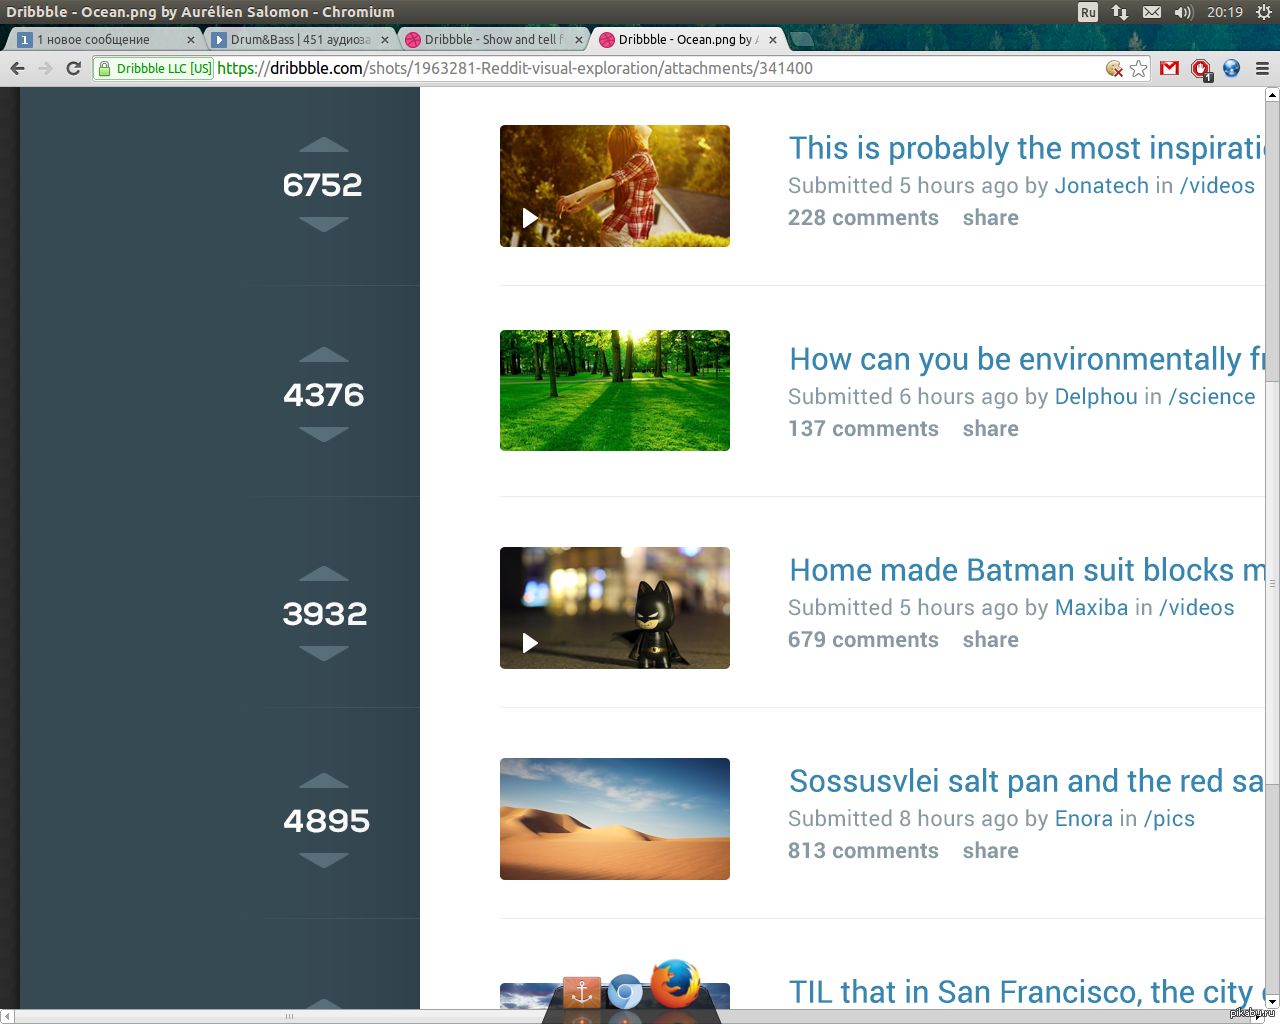The width and height of the screenshot is (1280, 1024).
Task: Downvote the post with 4376 points
Action: pos(323,434)
